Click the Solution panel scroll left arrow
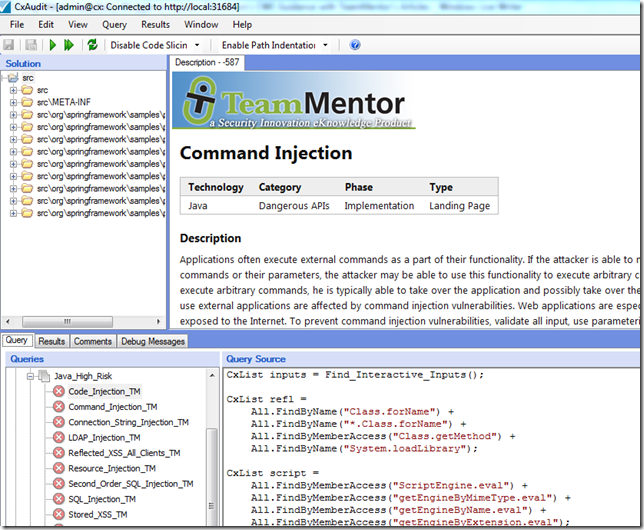The image size is (644, 530). point(7,321)
